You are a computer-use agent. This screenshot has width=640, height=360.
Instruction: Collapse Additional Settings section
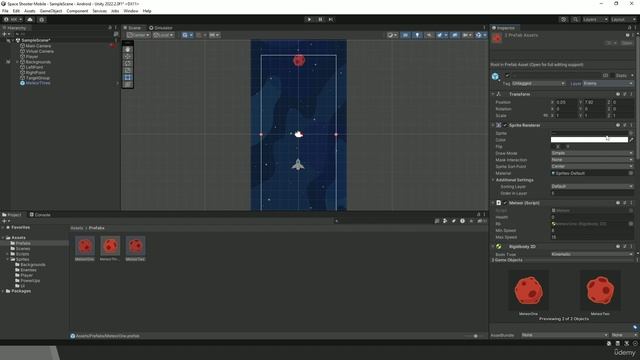[493, 180]
